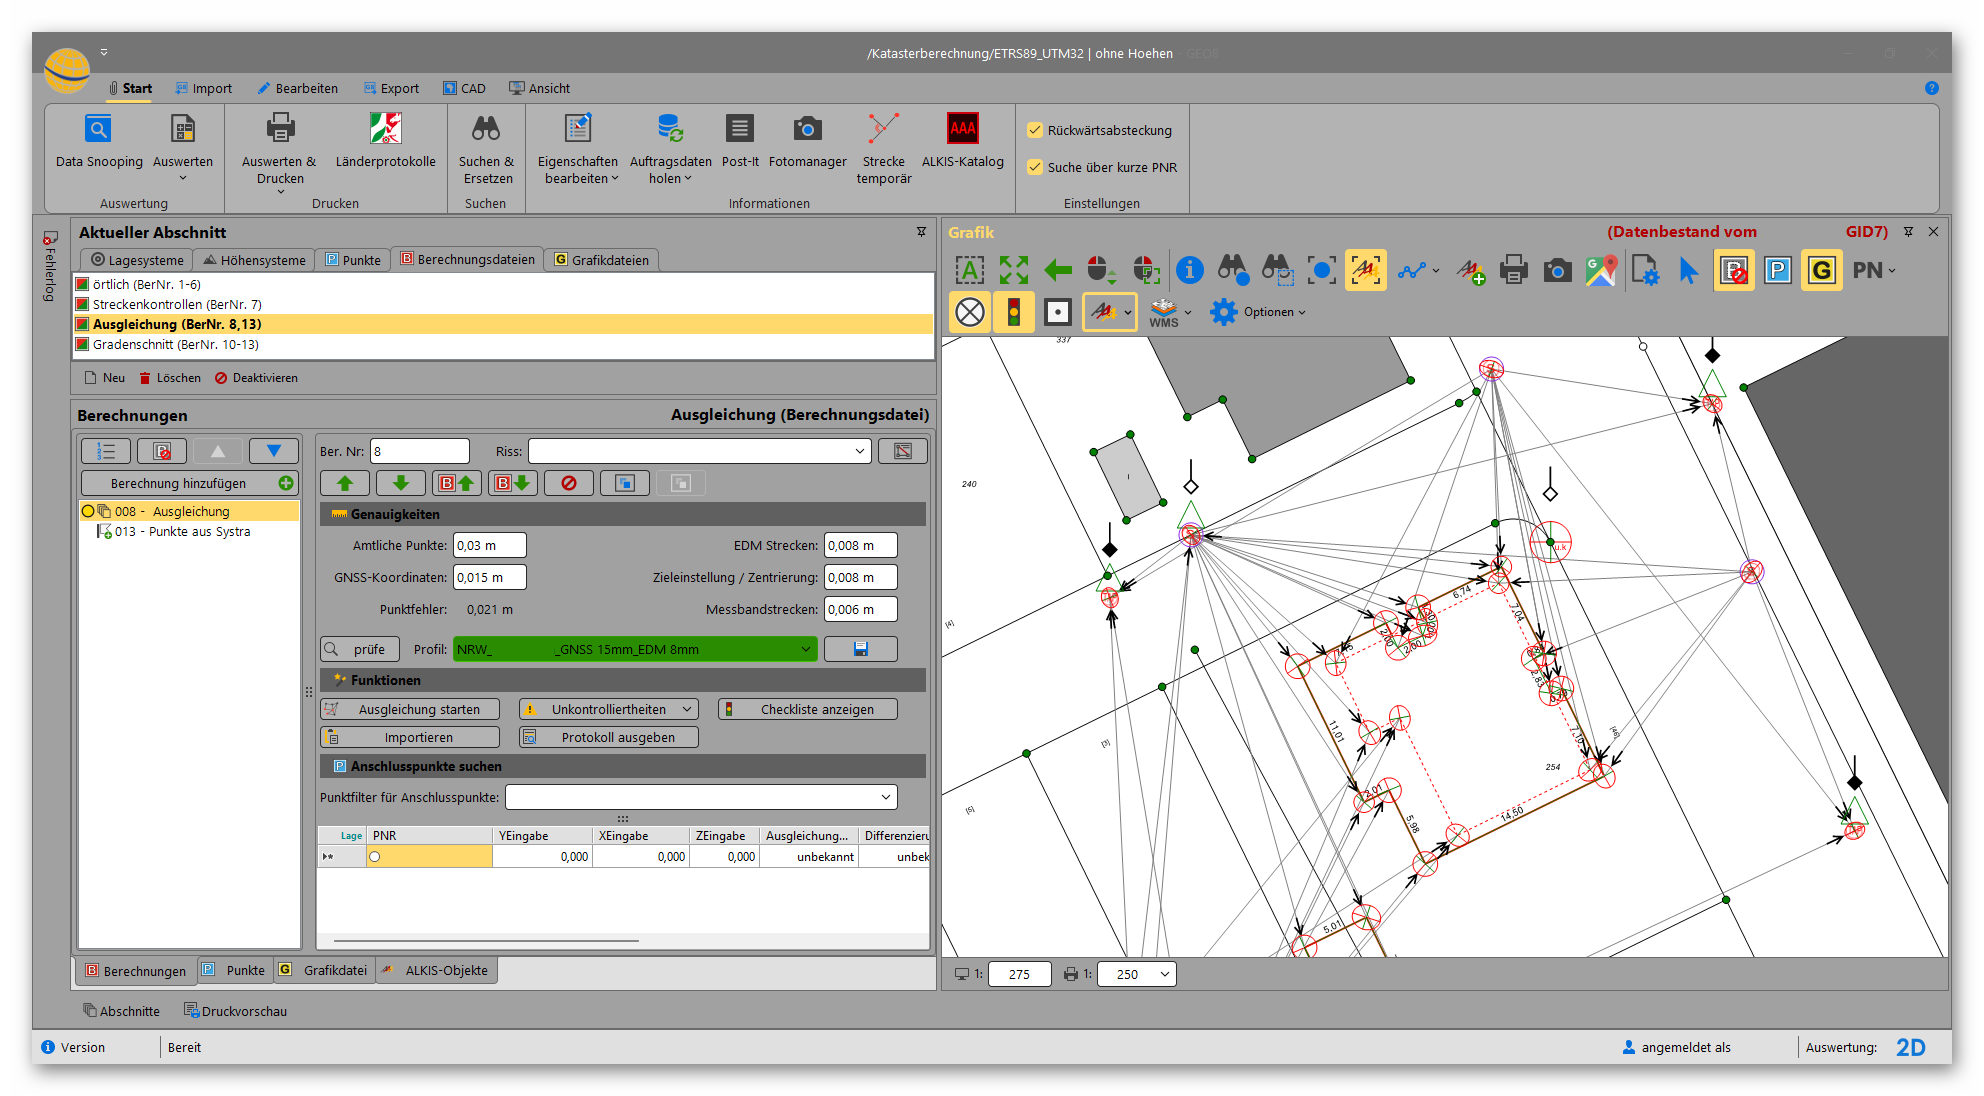This screenshot has width=1984, height=1096.
Task: Switch to the CAD ribbon tab
Action: tap(464, 88)
